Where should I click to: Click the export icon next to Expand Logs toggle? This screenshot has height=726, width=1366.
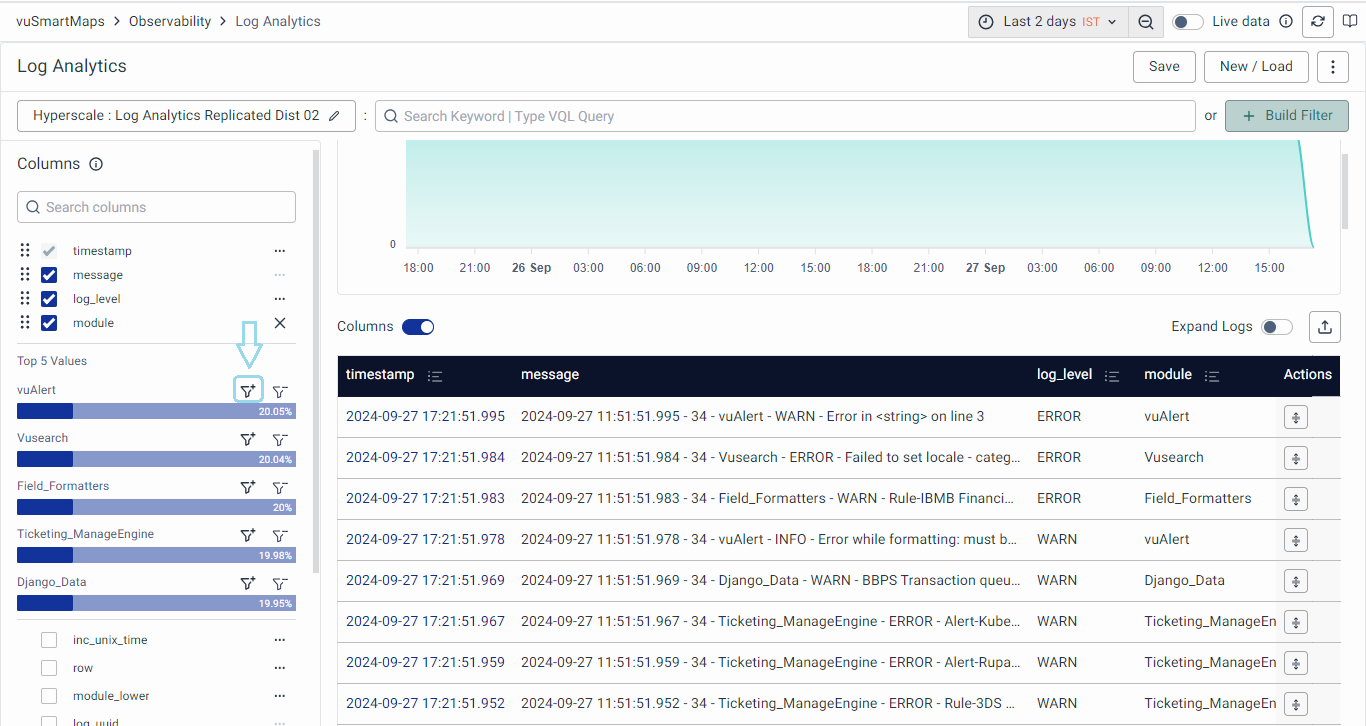click(1324, 326)
